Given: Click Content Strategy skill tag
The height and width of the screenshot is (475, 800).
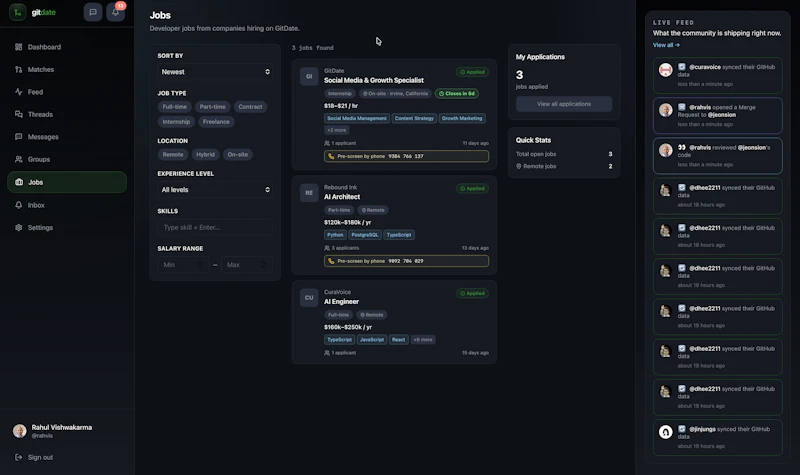Looking at the screenshot, I should click(414, 118).
